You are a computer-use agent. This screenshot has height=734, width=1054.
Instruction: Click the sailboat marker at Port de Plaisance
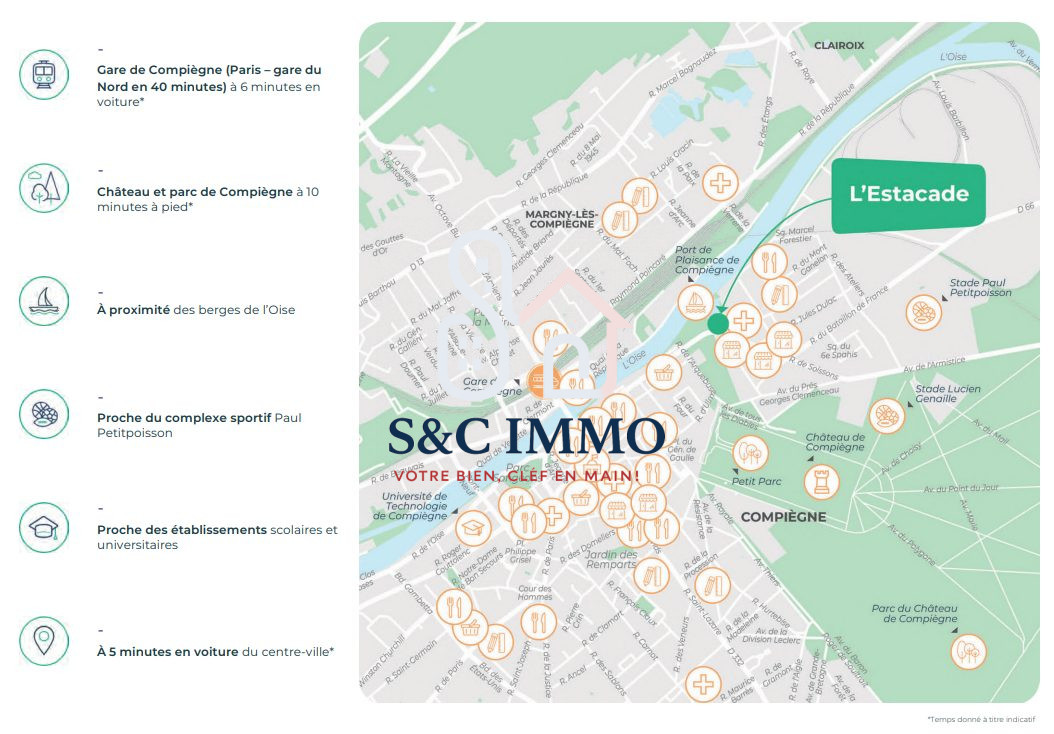point(695,301)
